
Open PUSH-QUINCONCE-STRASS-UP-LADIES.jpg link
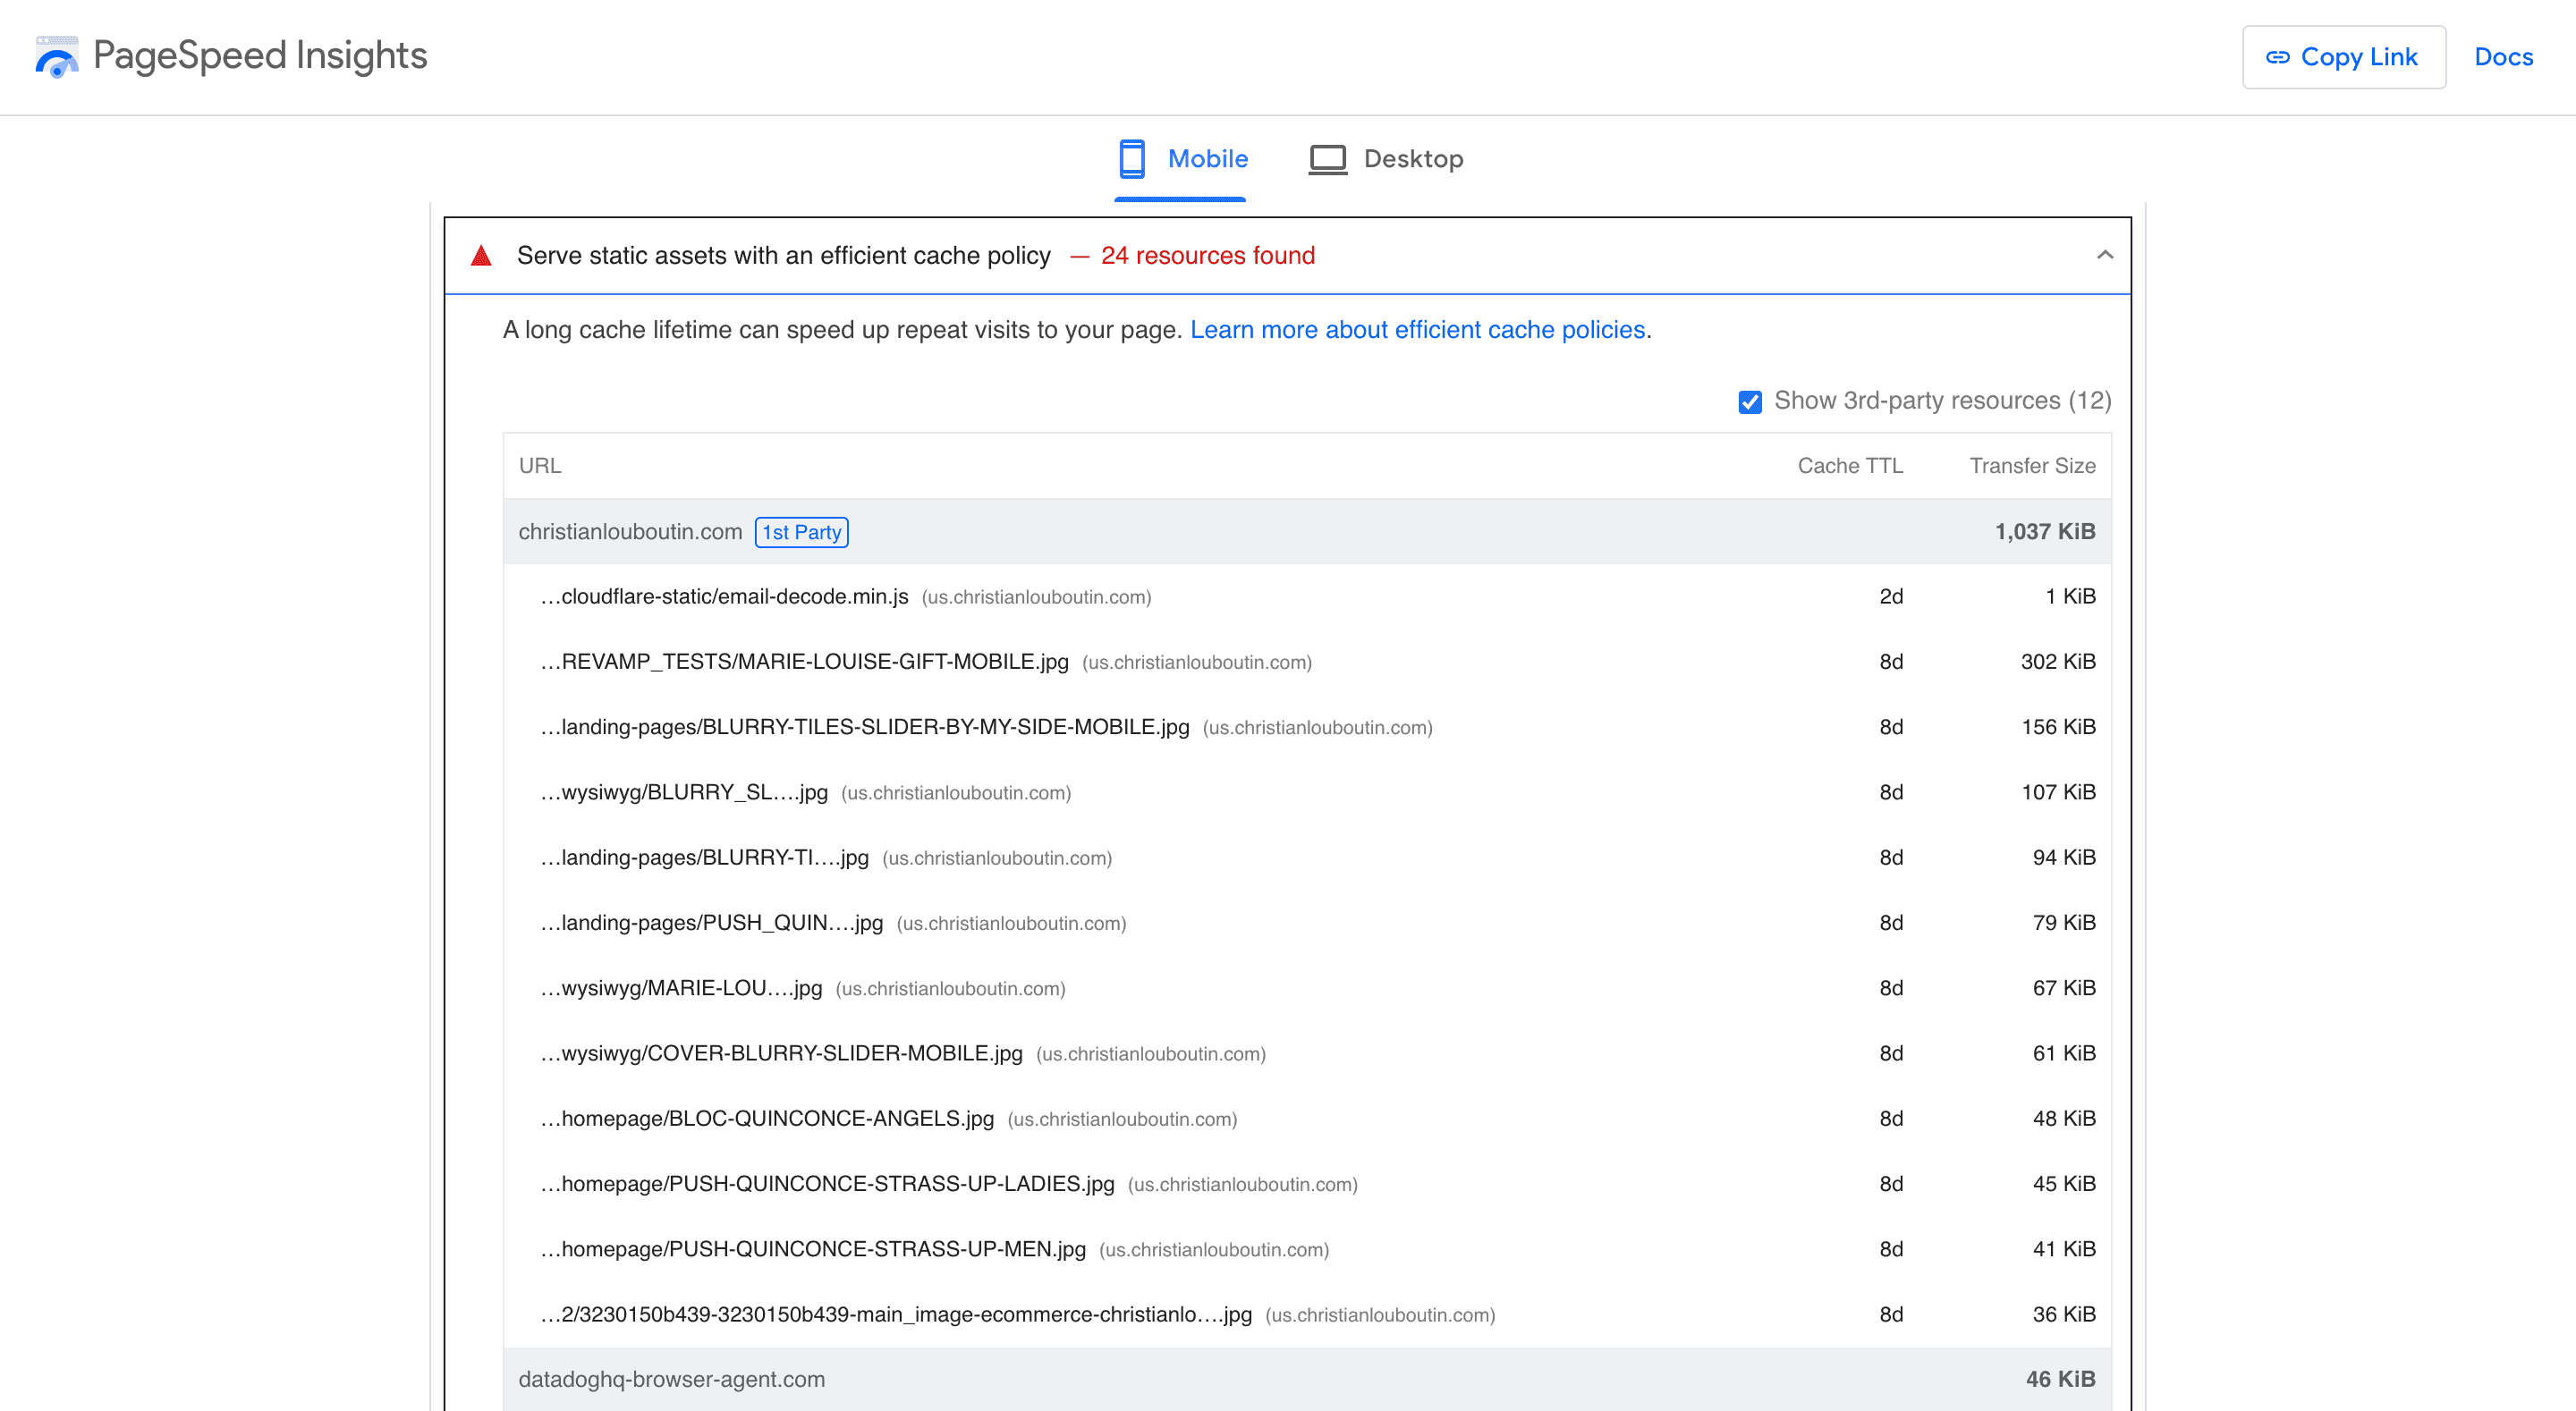coord(827,1183)
